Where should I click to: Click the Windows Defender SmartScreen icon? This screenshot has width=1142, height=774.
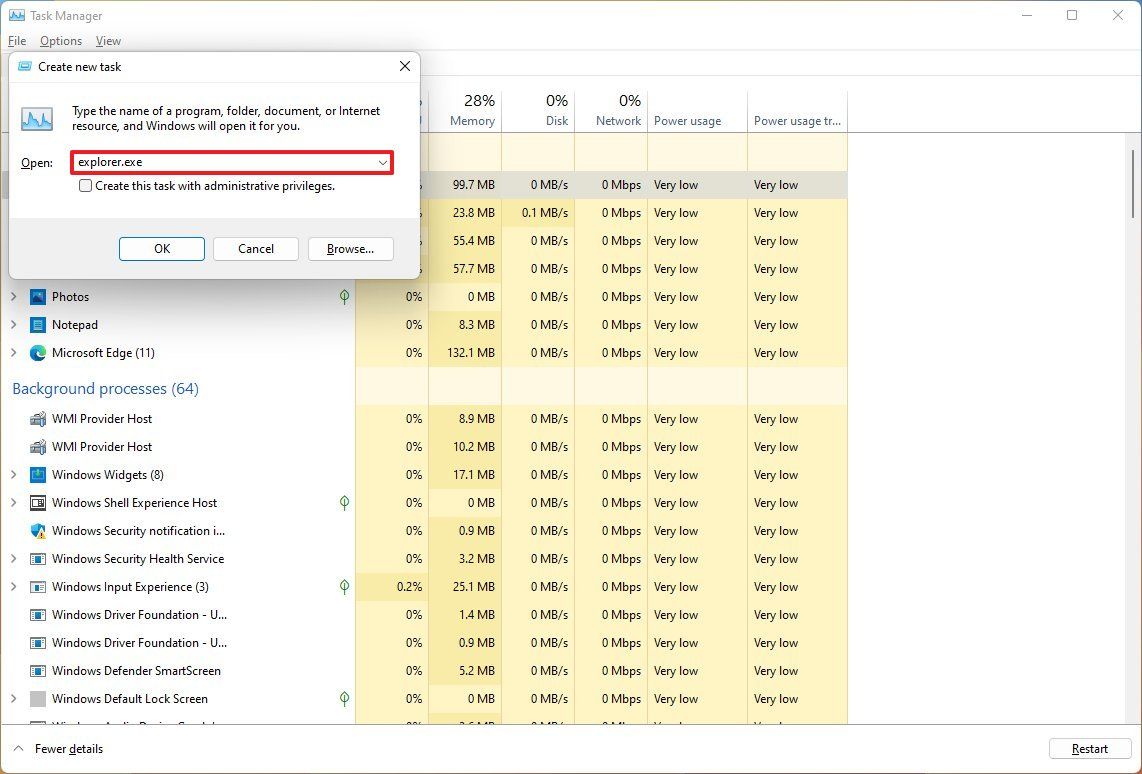pyautogui.click(x=38, y=670)
